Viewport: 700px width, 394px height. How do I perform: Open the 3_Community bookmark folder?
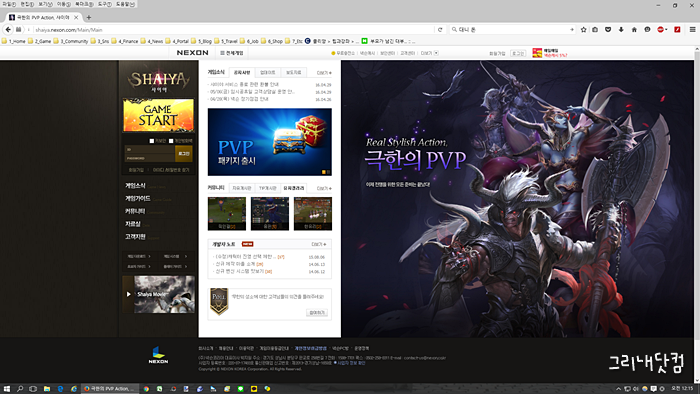point(71,41)
